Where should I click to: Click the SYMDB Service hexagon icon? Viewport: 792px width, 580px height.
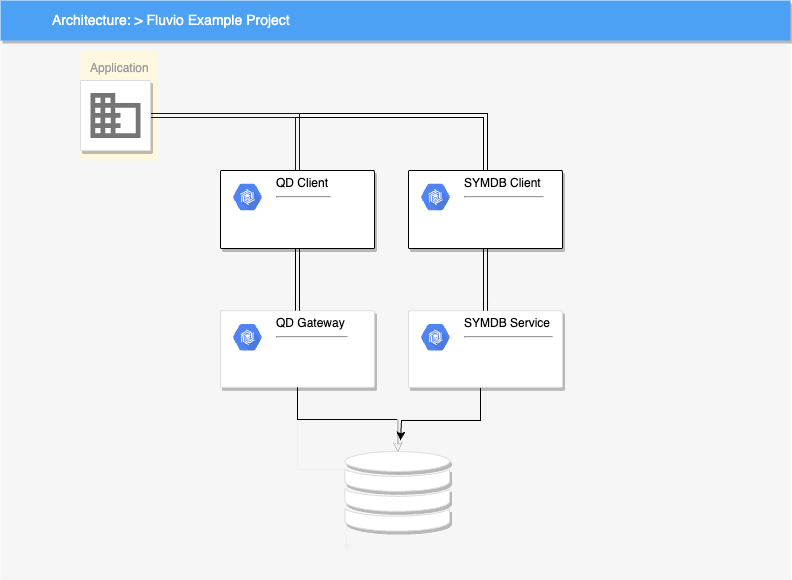[x=435, y=337]
